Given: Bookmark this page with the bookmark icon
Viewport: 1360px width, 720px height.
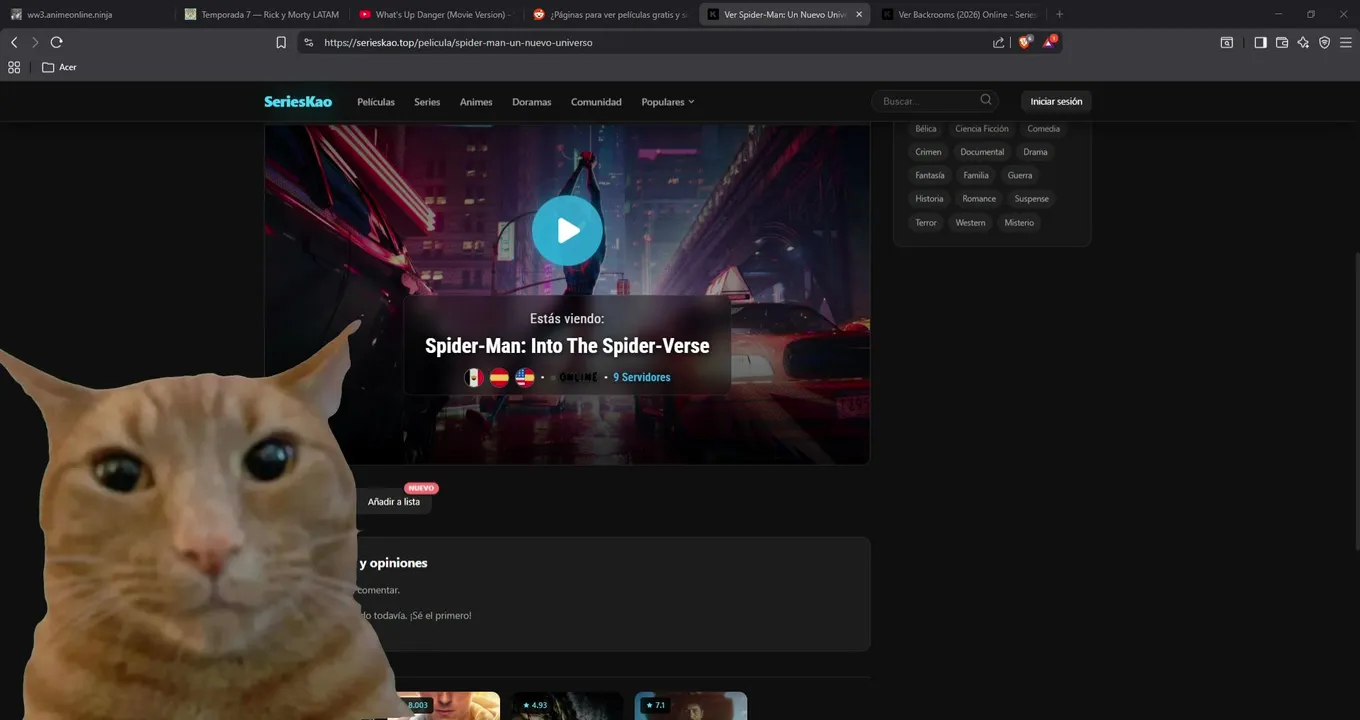Looking at the screenshot, I should 281,42.
